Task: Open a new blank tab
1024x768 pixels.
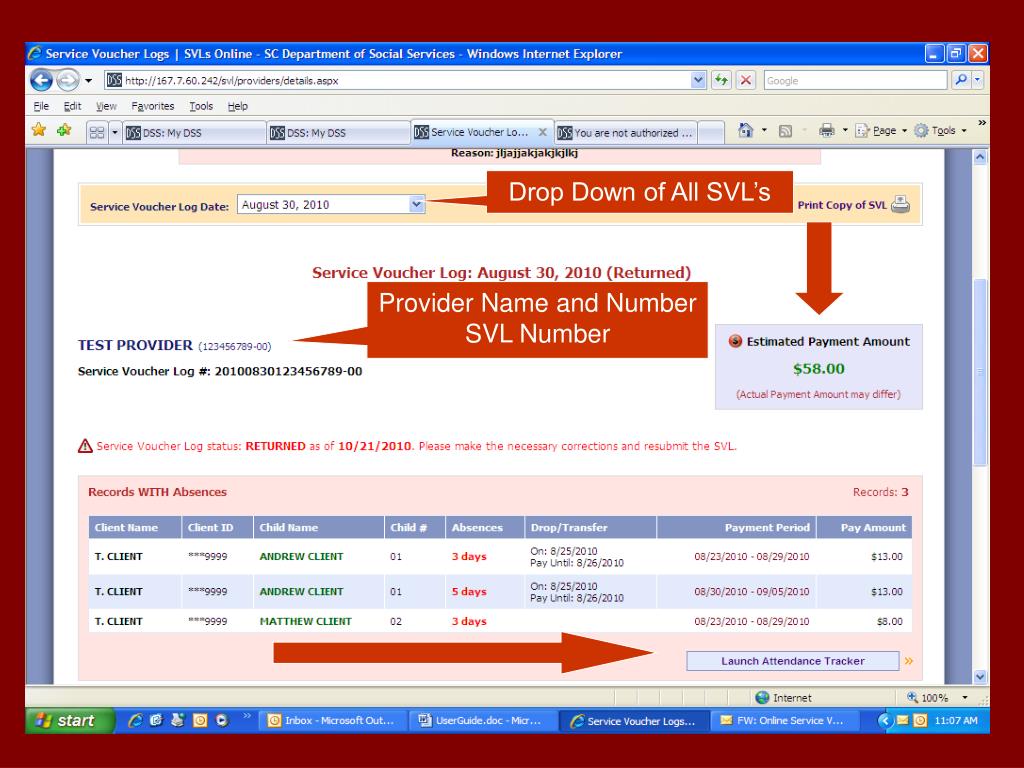Action: 711,133
